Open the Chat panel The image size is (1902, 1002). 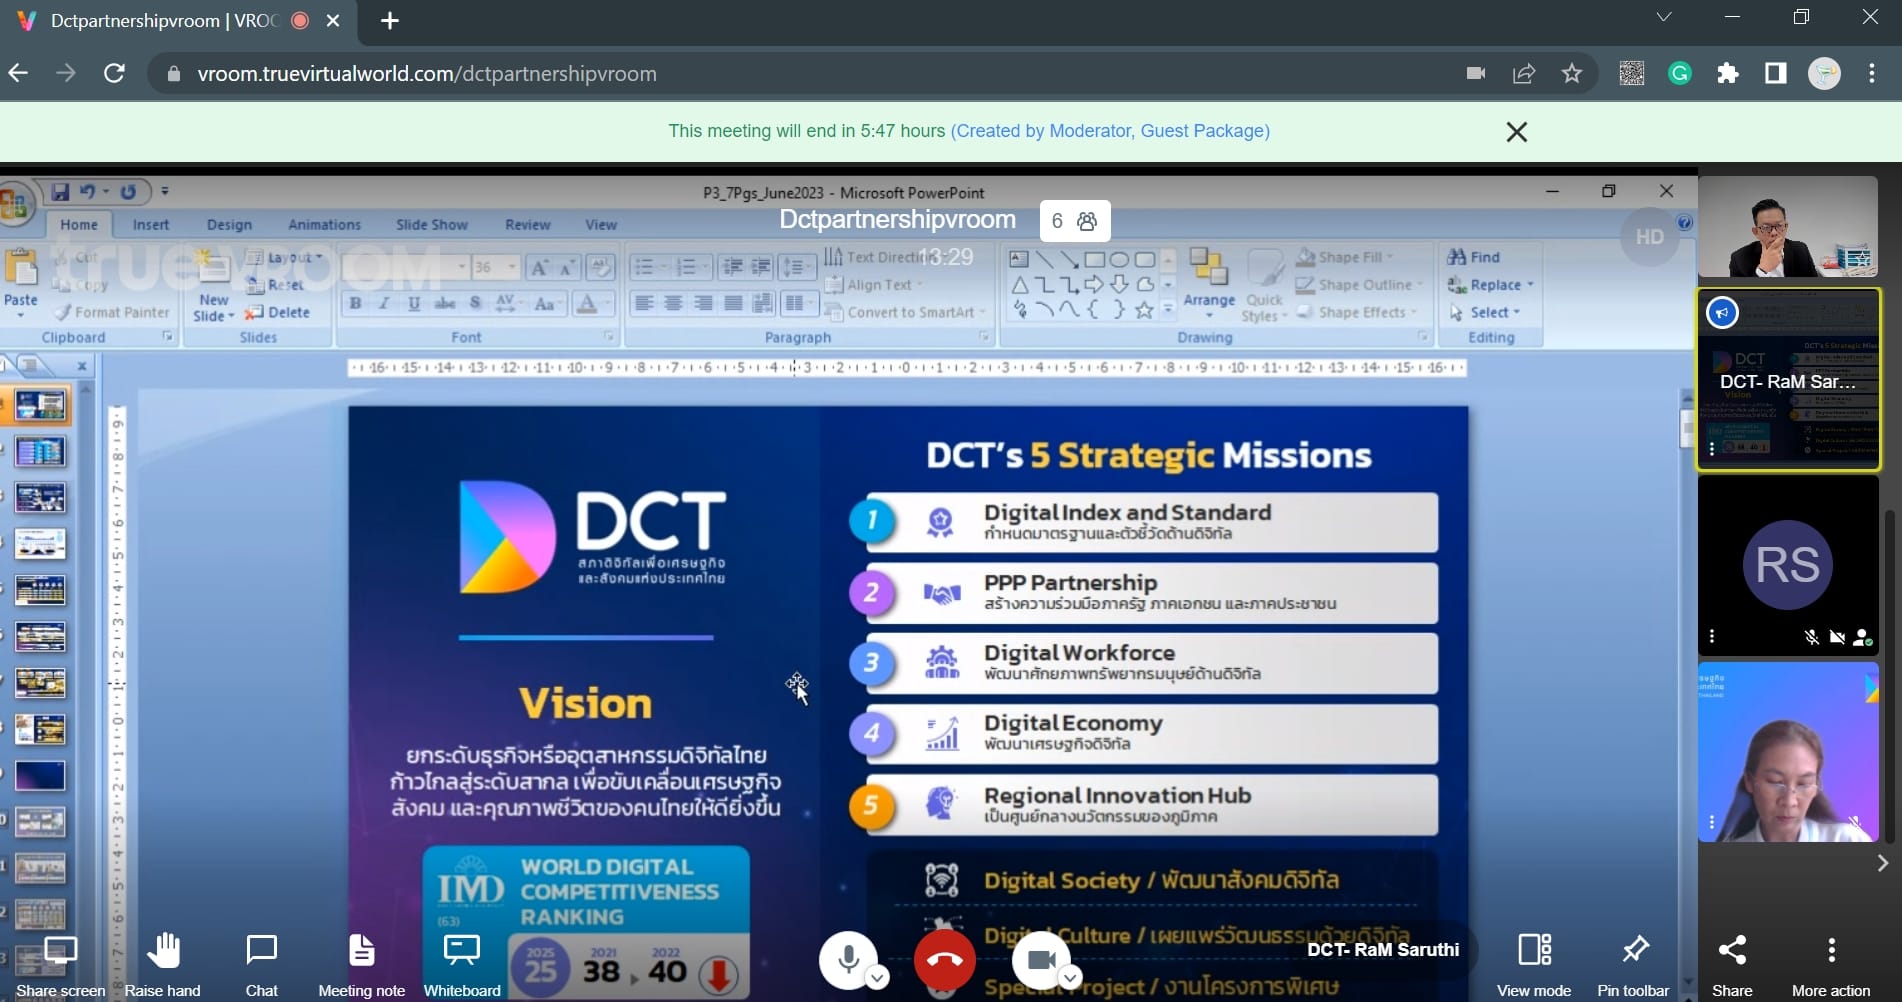[261, 950]
